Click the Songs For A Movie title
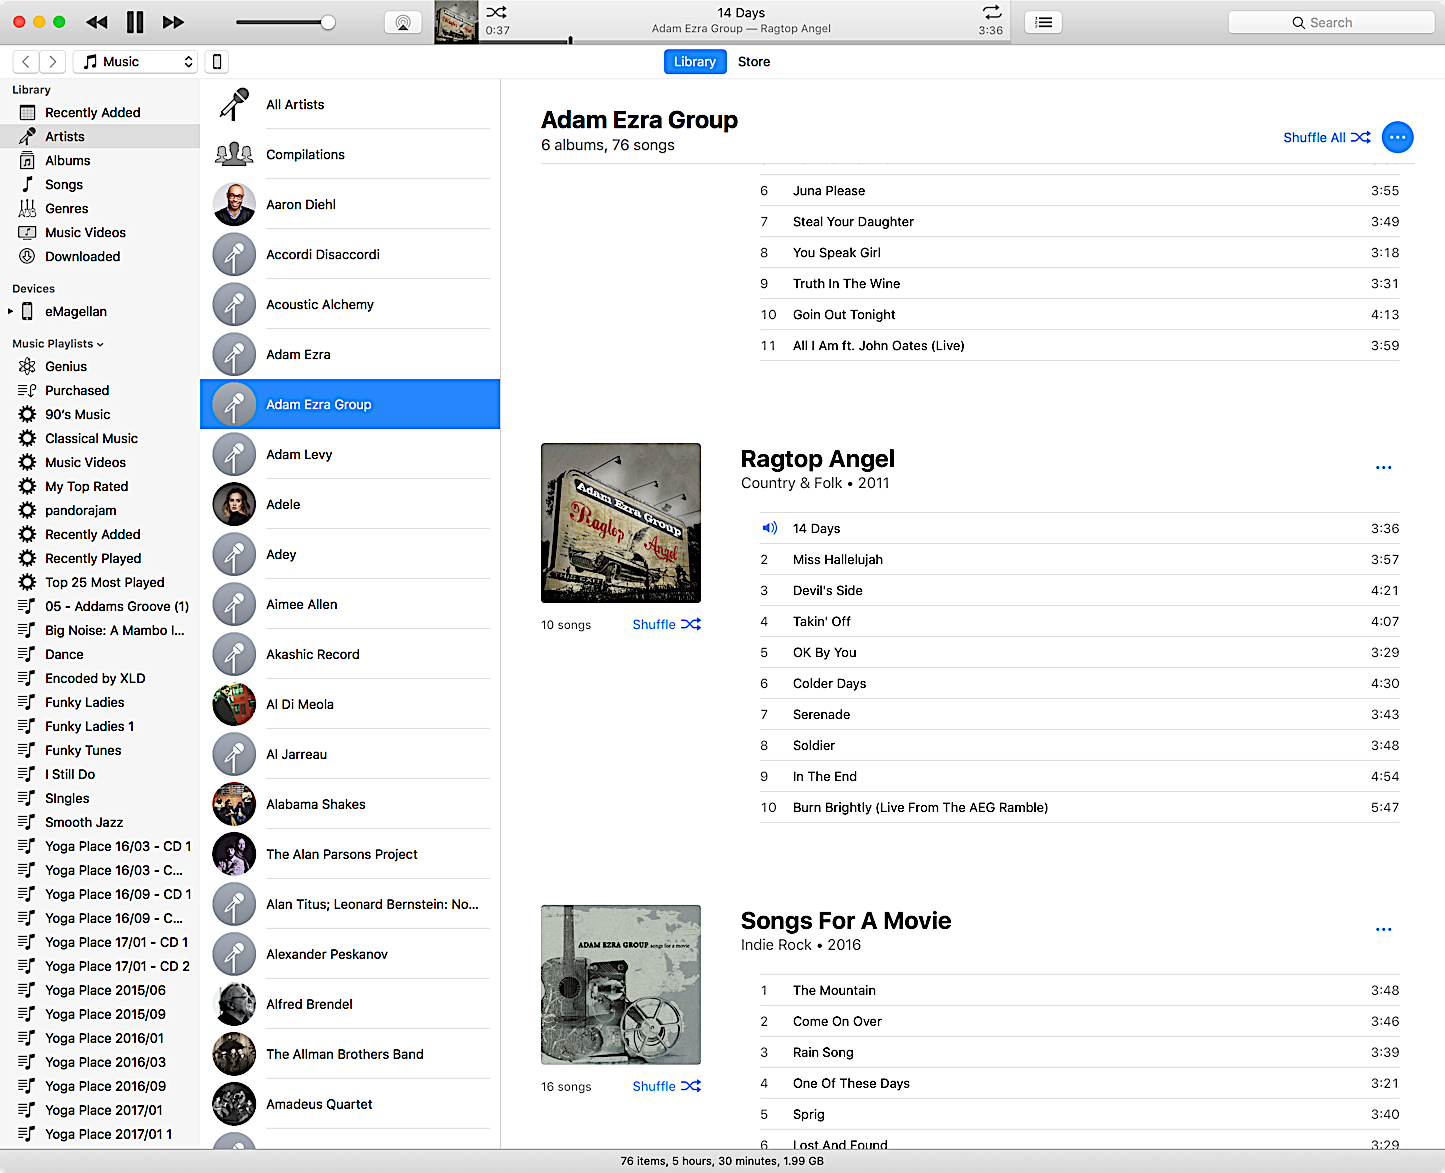The image size is (1445, 1173). coord(846,921)
